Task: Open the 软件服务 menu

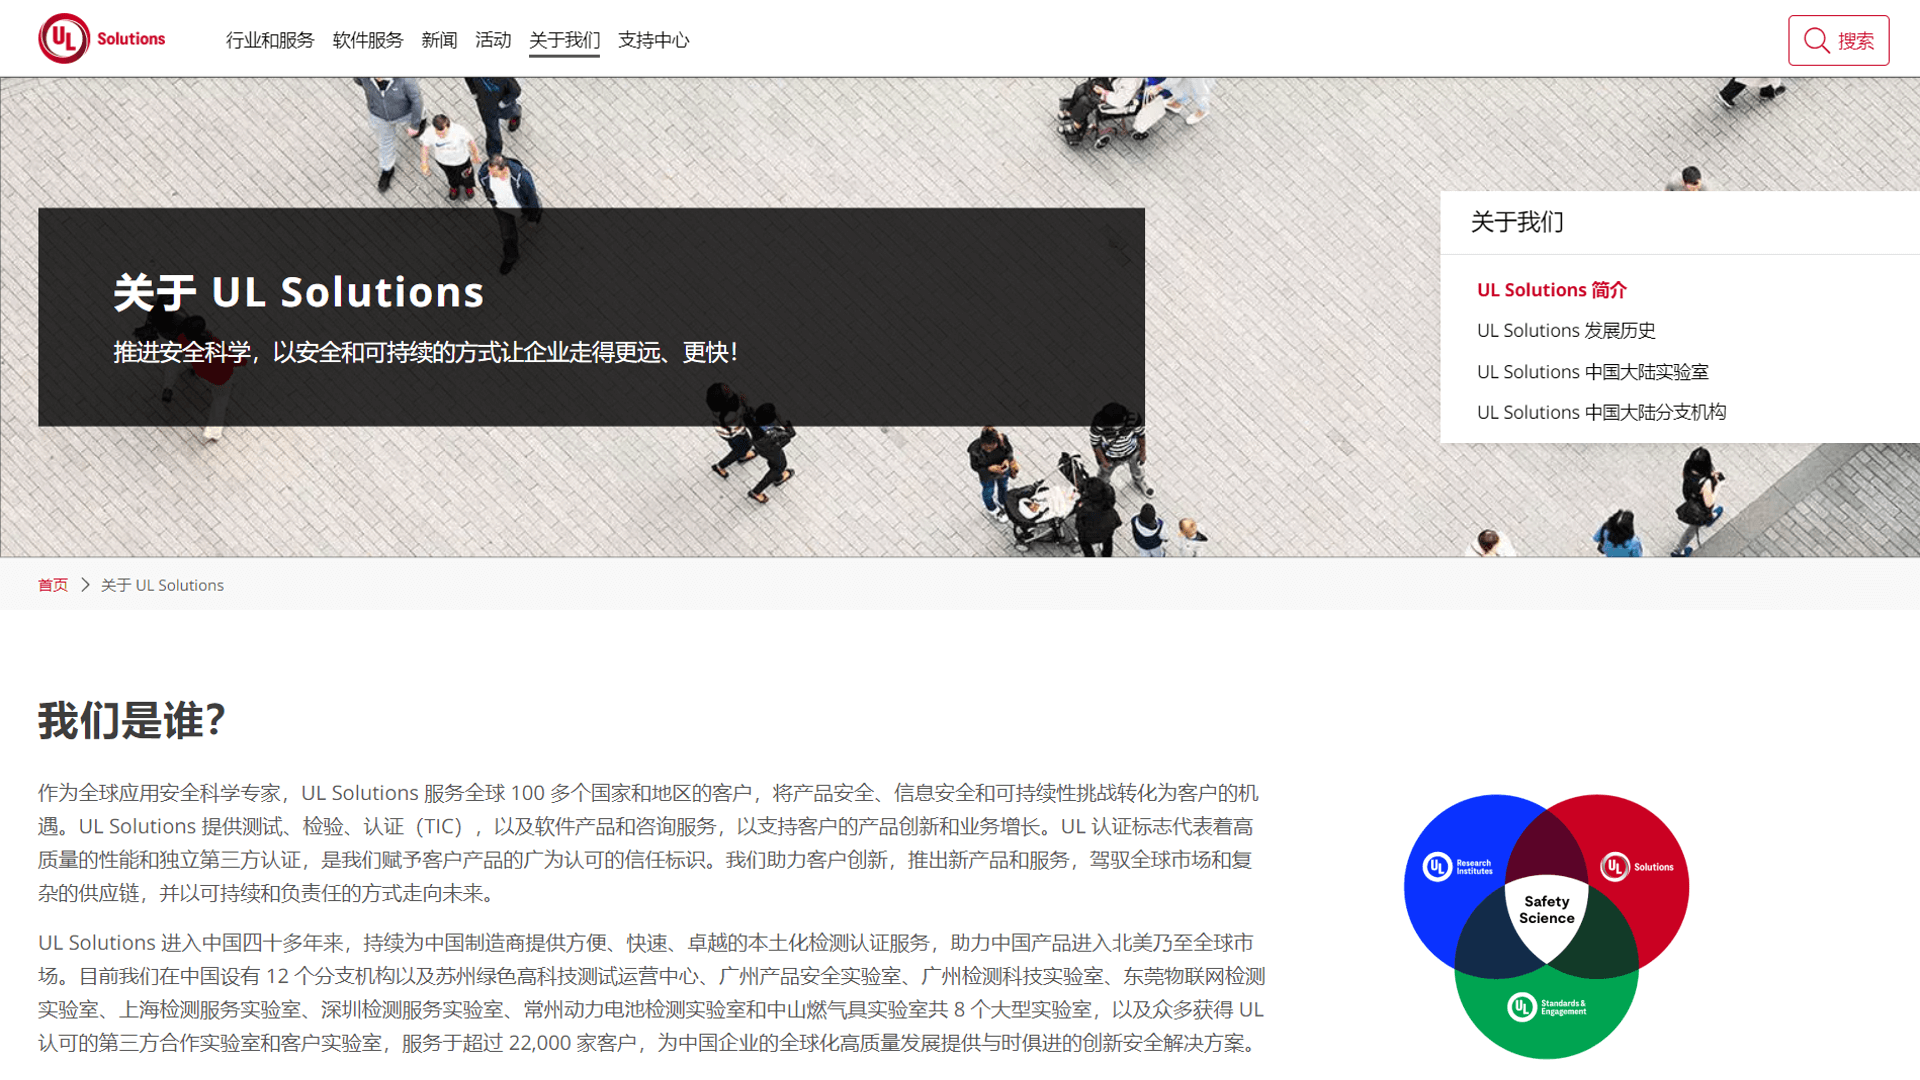Action: coord(368,40)
